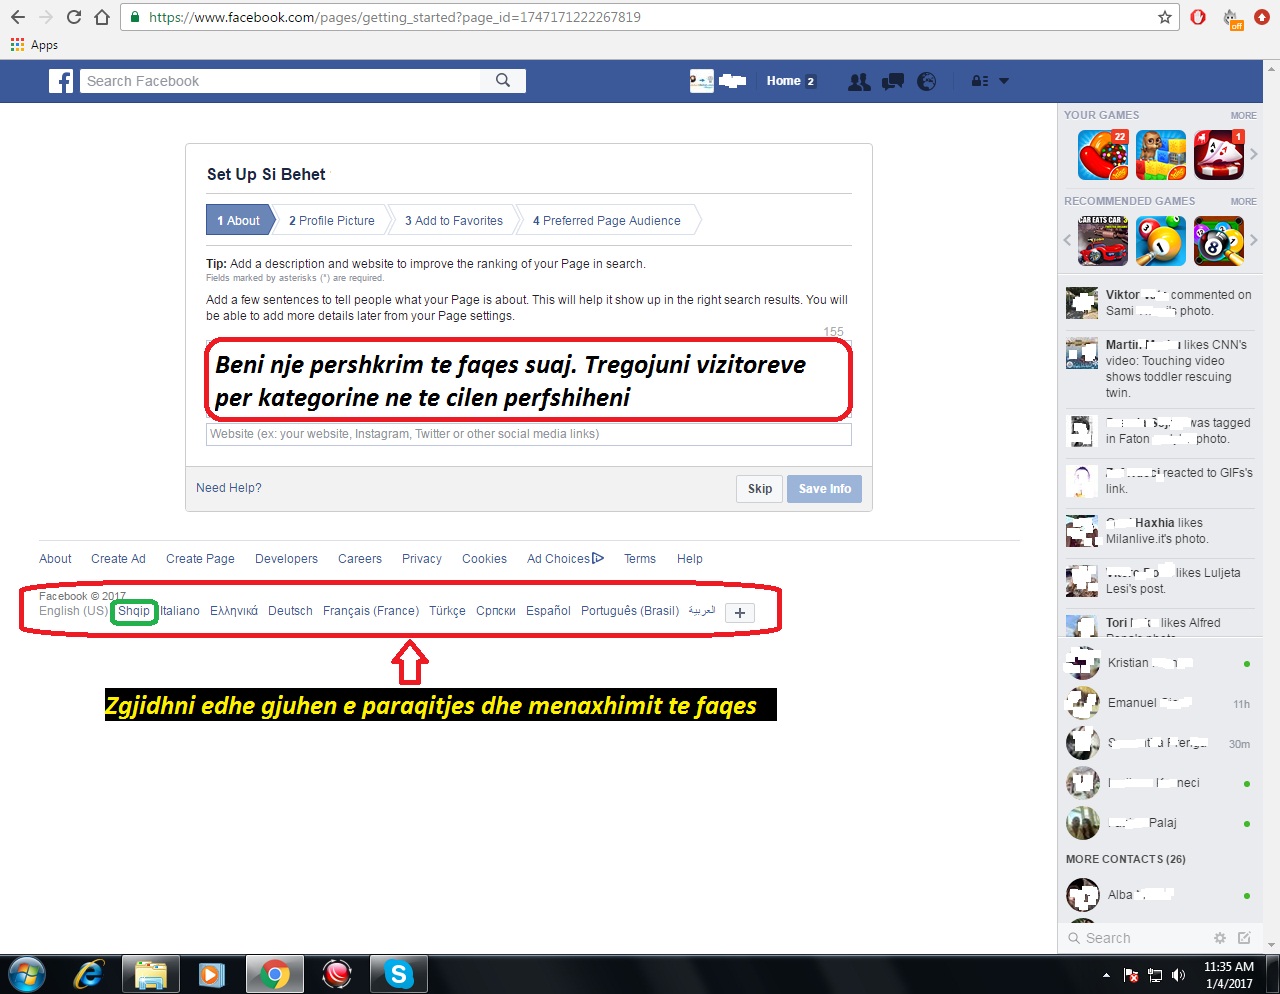Select the 3 Add to Favorites tab

pos(454,221)
